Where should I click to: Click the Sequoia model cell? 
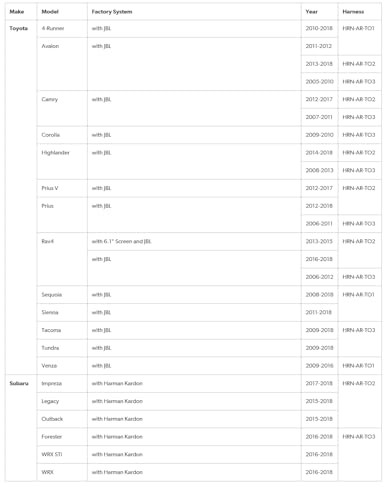pos(62,295)
